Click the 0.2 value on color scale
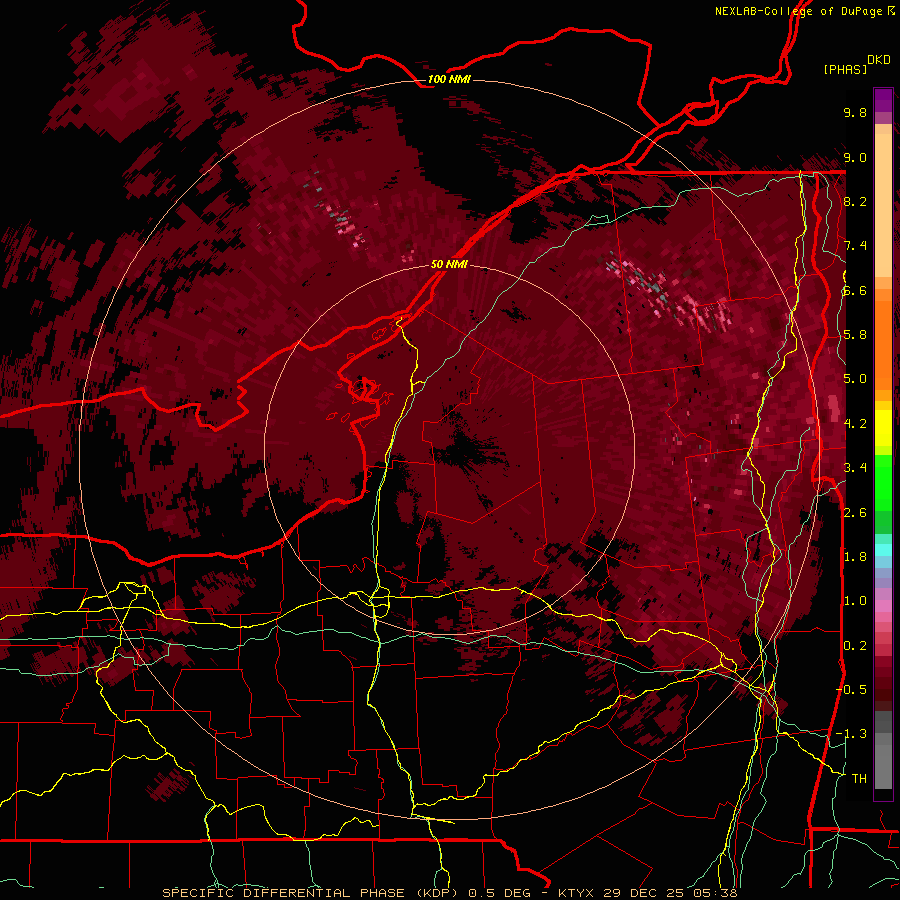This screenshot has height=900, width=900. pos(855,646)
